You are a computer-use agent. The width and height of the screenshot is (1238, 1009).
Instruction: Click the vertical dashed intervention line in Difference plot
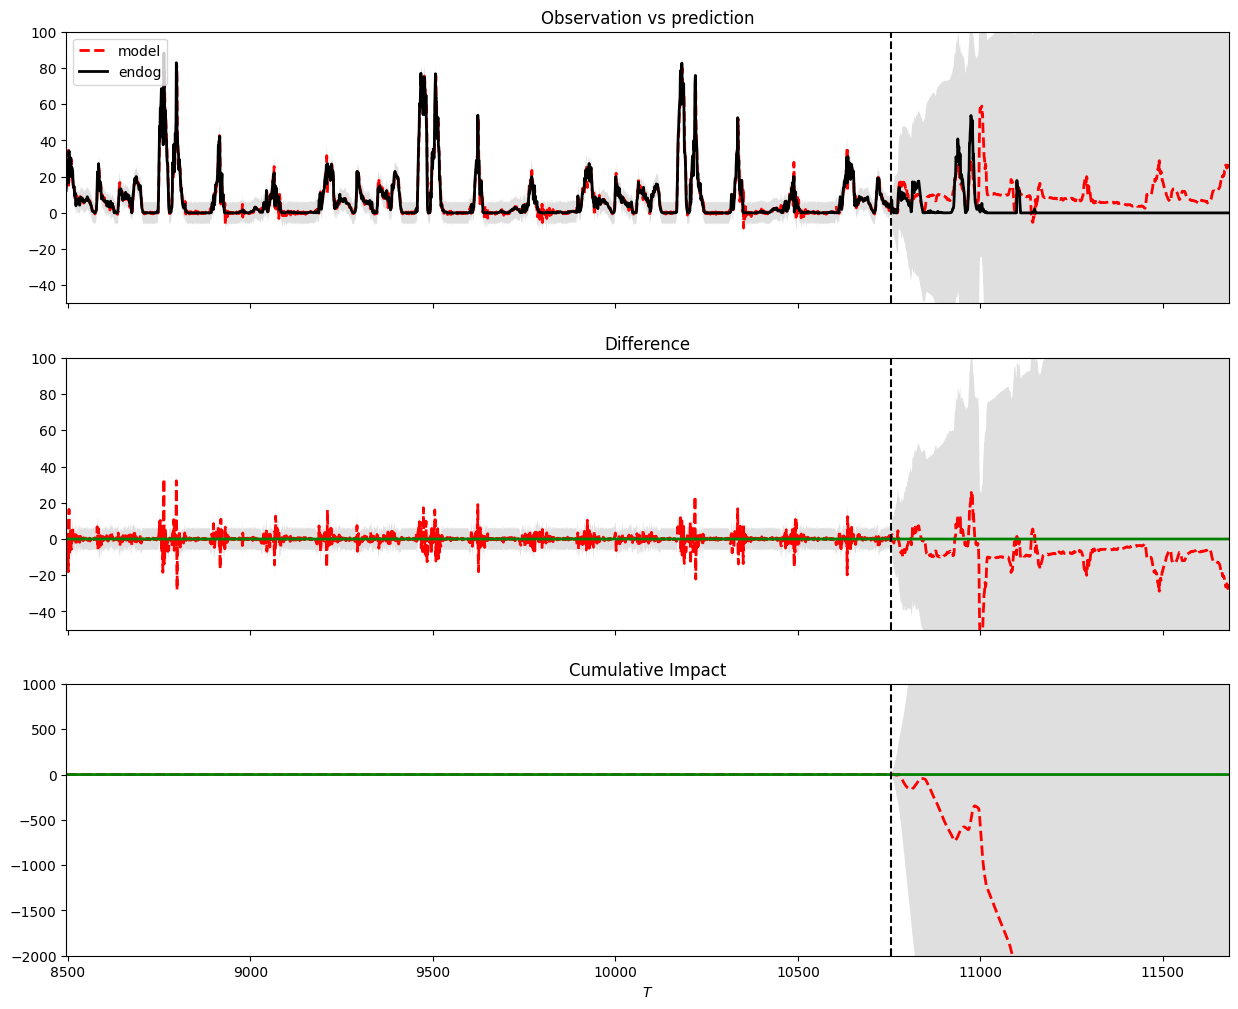891,494
